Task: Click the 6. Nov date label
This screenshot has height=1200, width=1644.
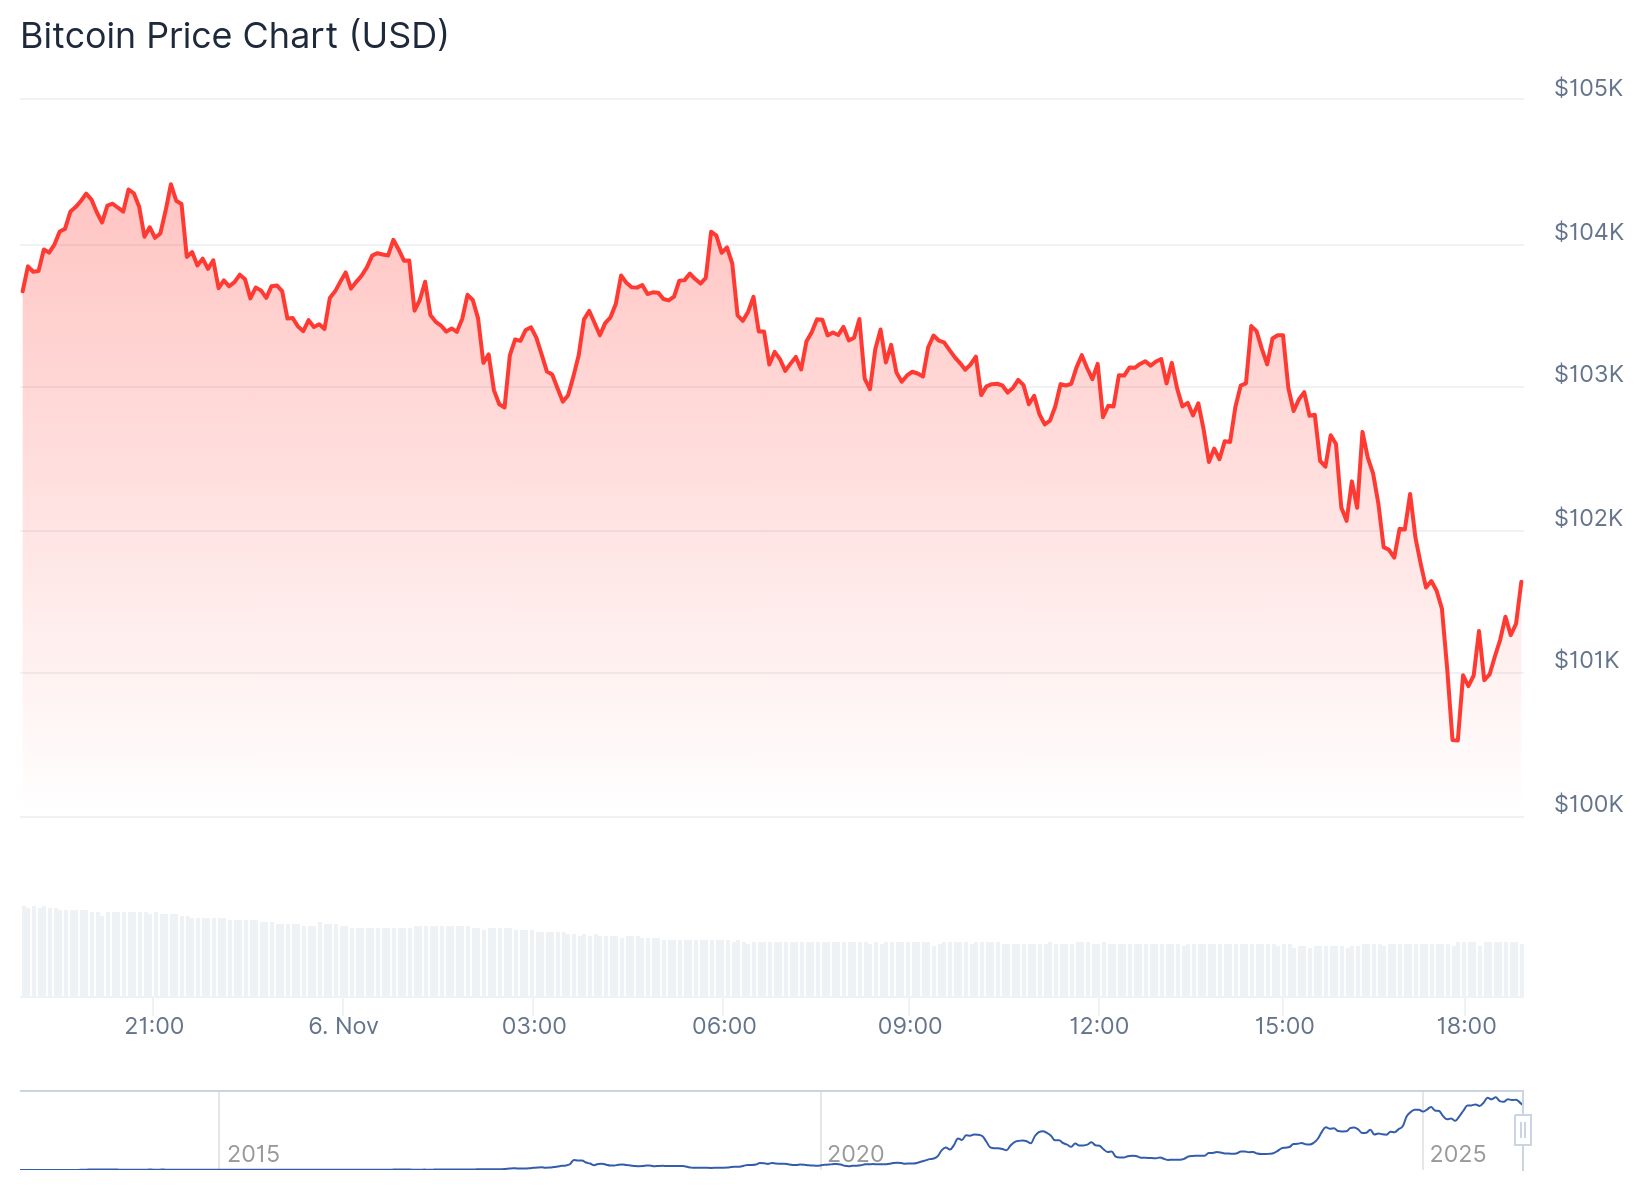Action: (343, 1026)
